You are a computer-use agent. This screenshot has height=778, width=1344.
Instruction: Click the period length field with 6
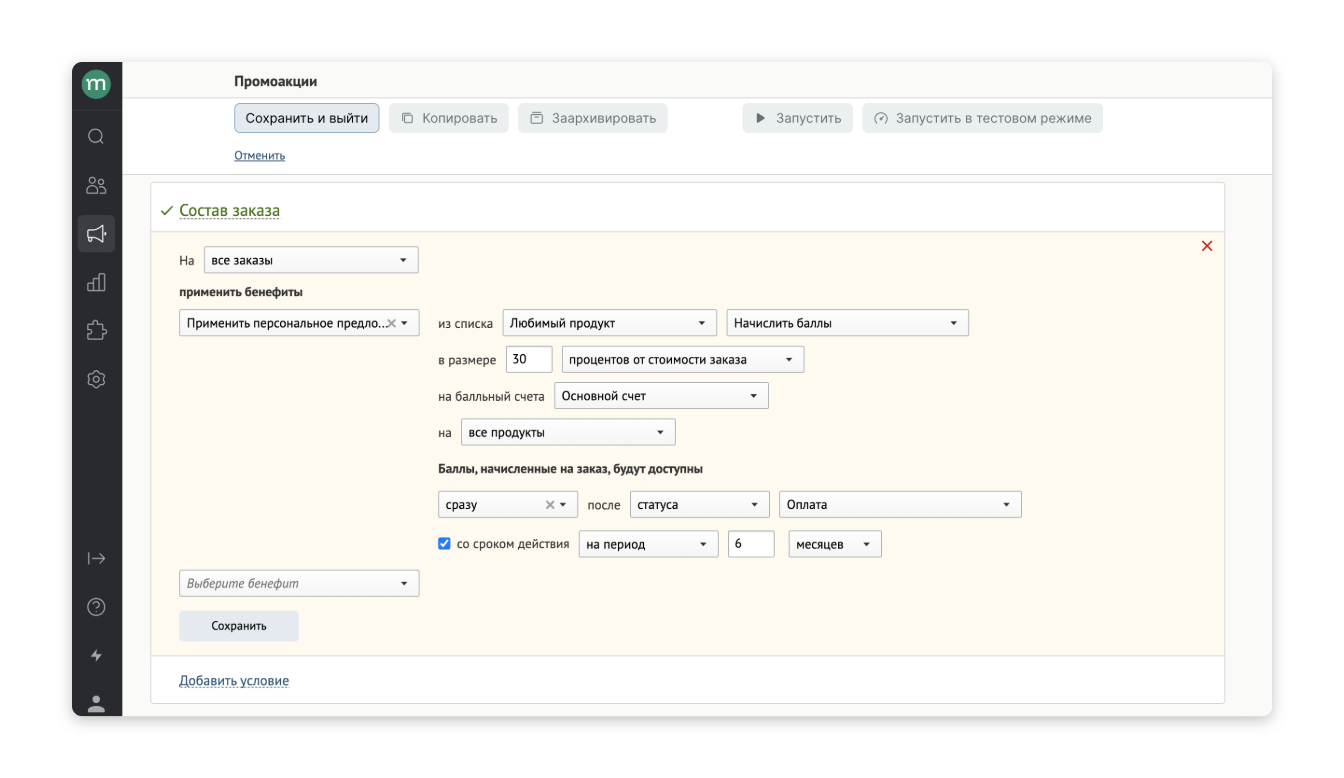pos(751,545)
